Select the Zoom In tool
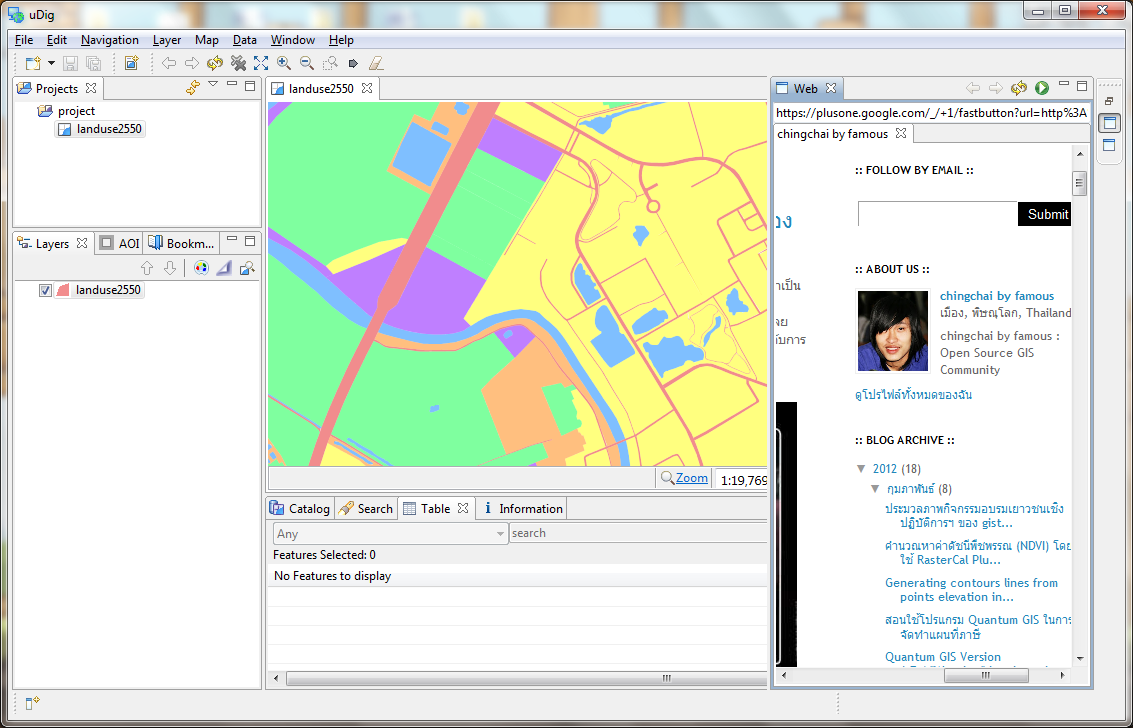Image resolution: width=1133 pixels, height=728 pixels. pos(283,62)
